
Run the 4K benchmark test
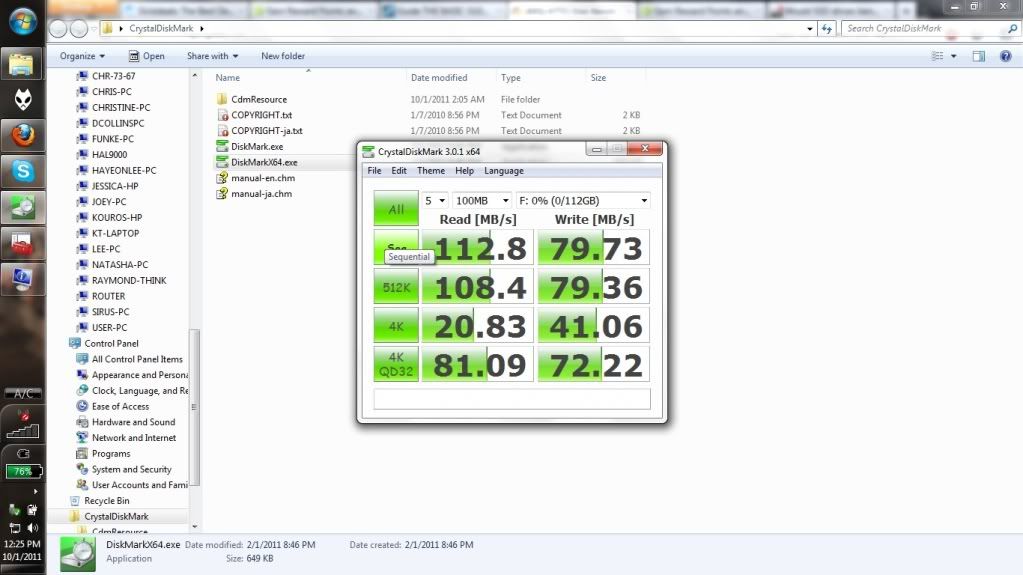point(396,326)
